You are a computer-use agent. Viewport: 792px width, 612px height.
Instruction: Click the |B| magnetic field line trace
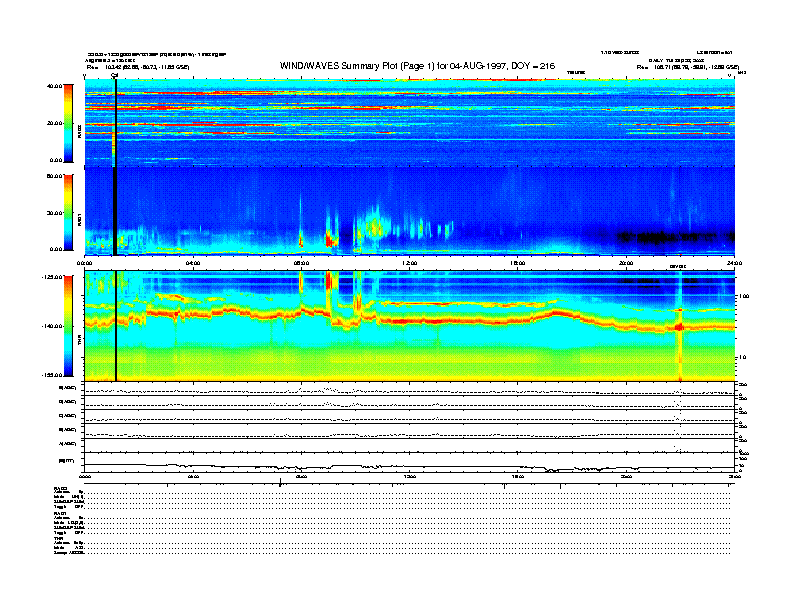click(410, 467)
